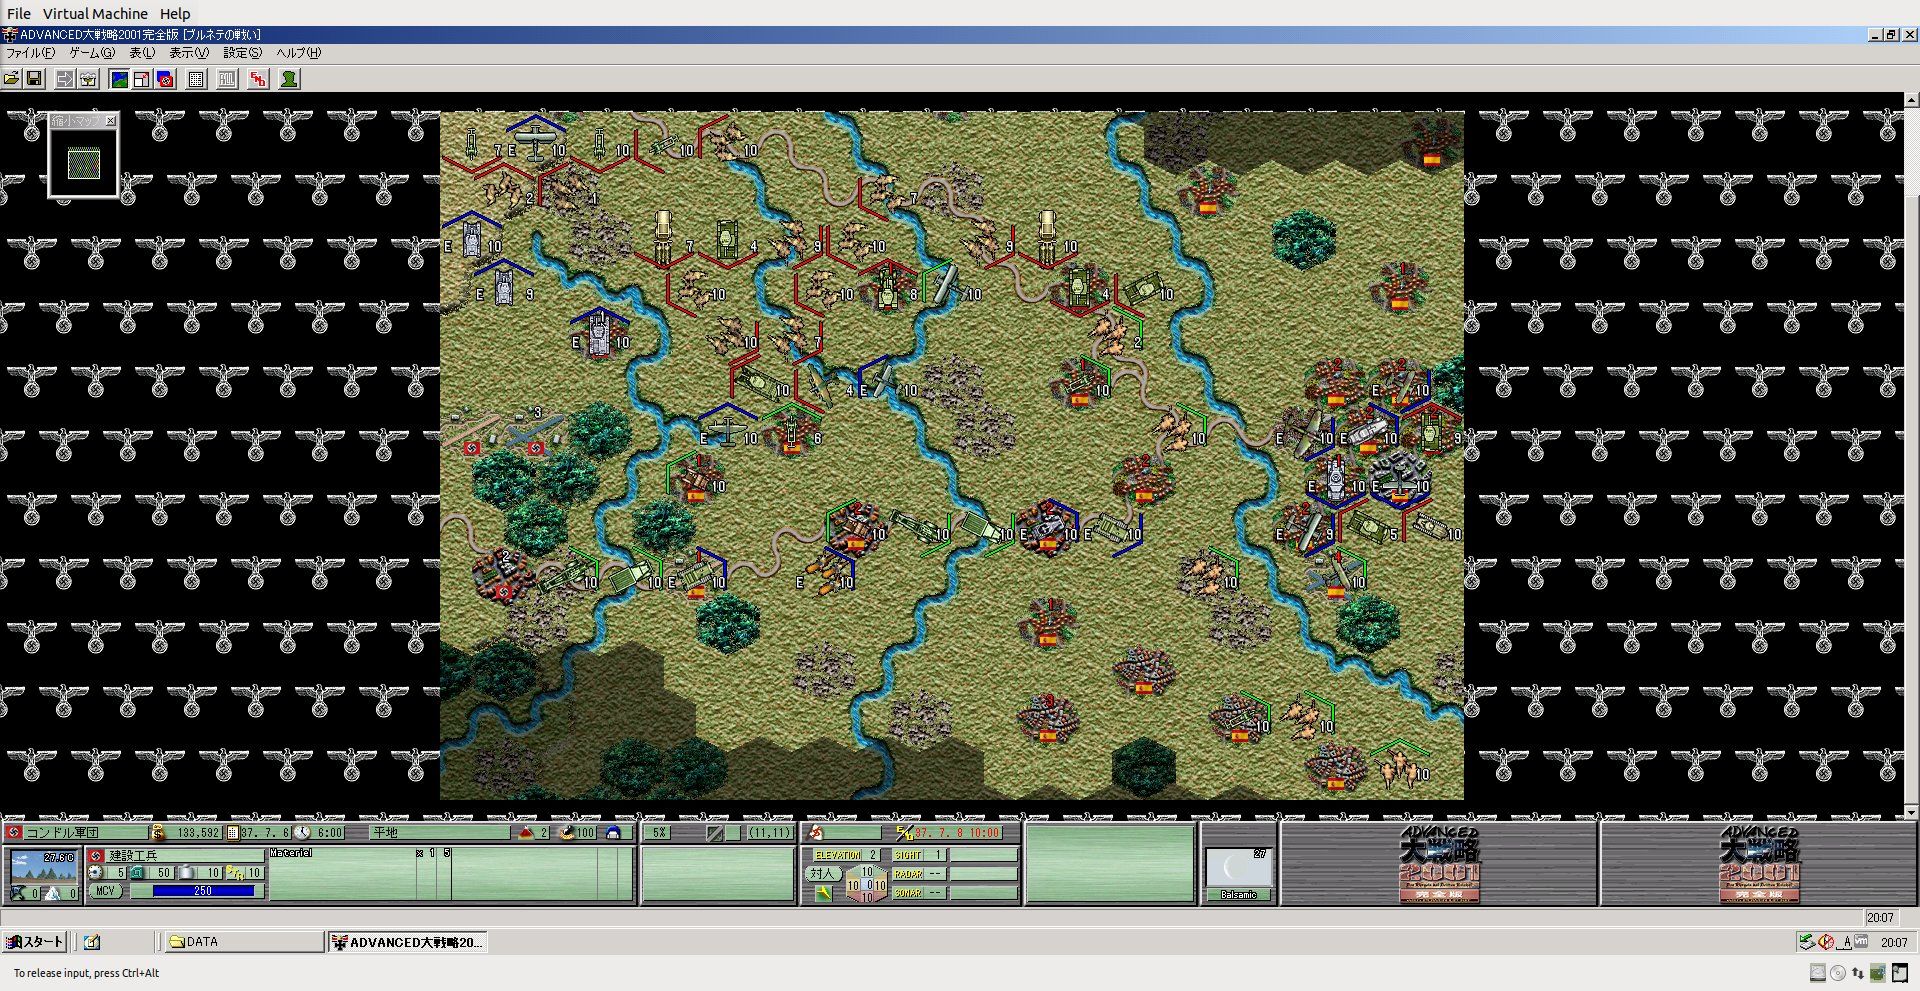The image size is (1920, 991).
Task: Click the MCV button in unit panel
Action: click(105, 891)
